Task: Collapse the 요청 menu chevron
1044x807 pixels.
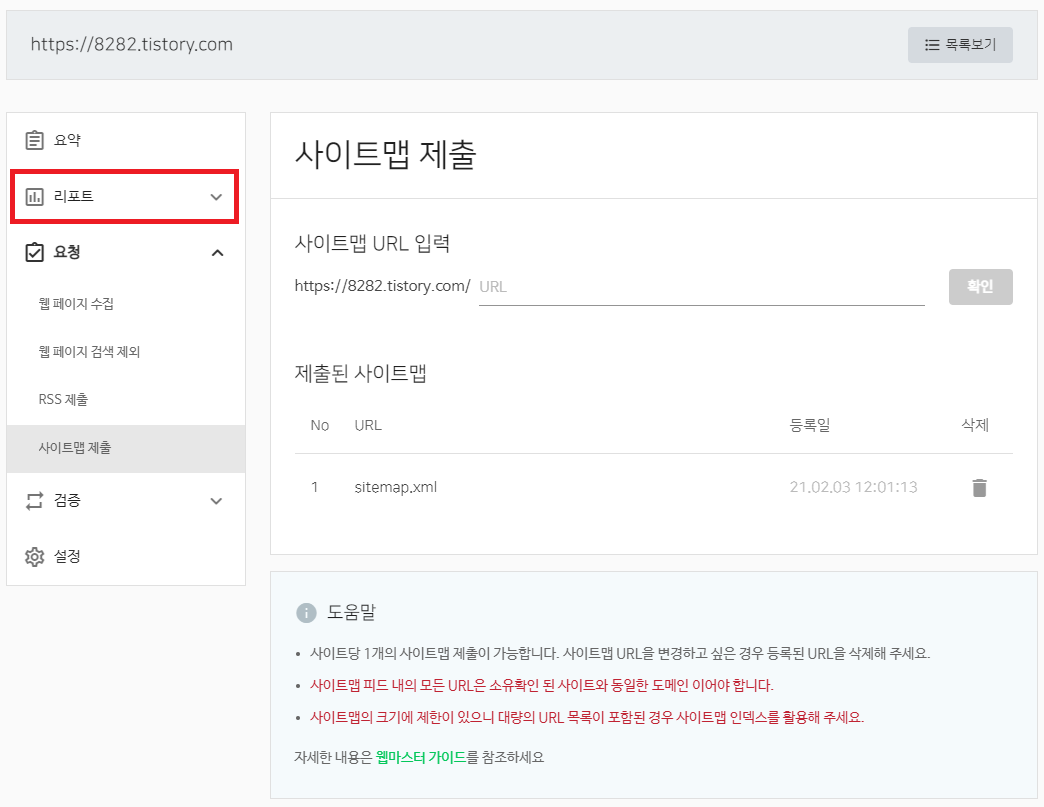Action: (x=217, y=253)
